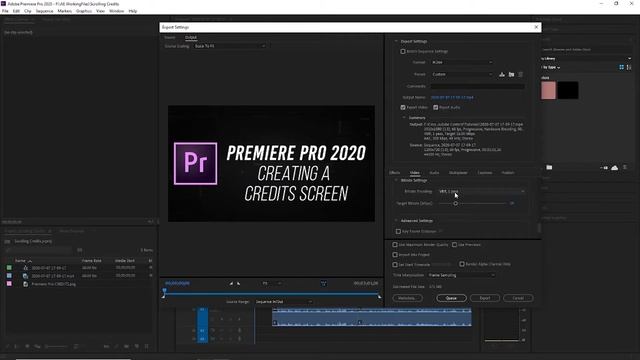The image size is (640, 360).
Task: Open the Graphics menu
Action: pos(84,11)
